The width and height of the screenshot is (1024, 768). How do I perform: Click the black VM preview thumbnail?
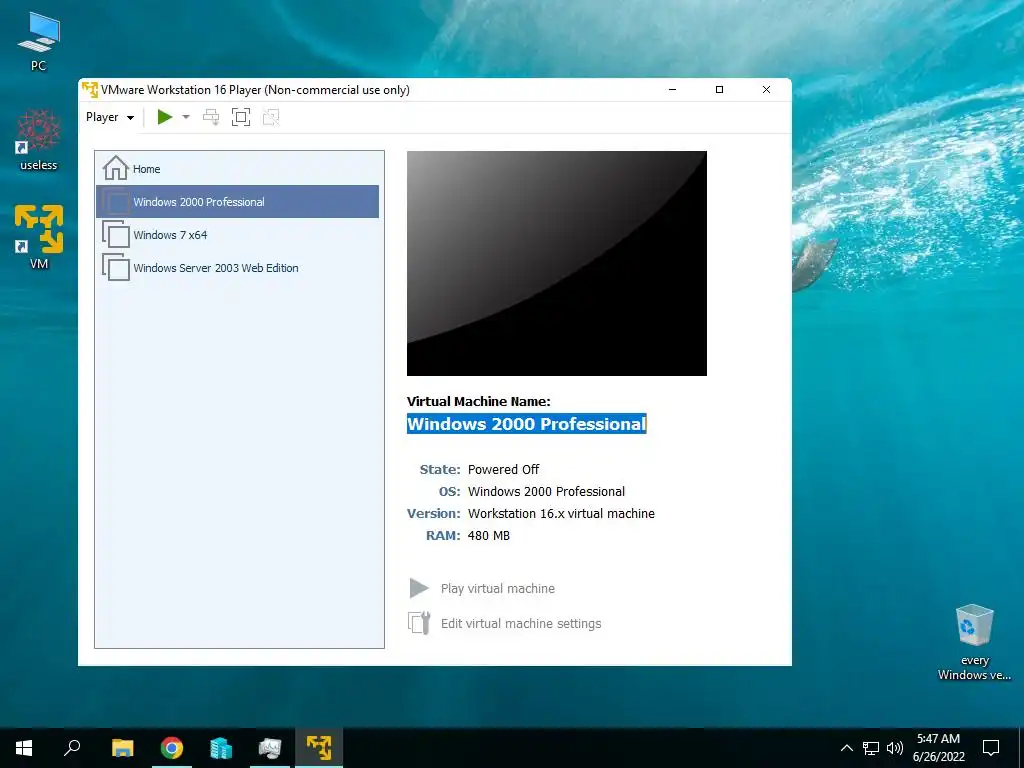click(556, 263)
